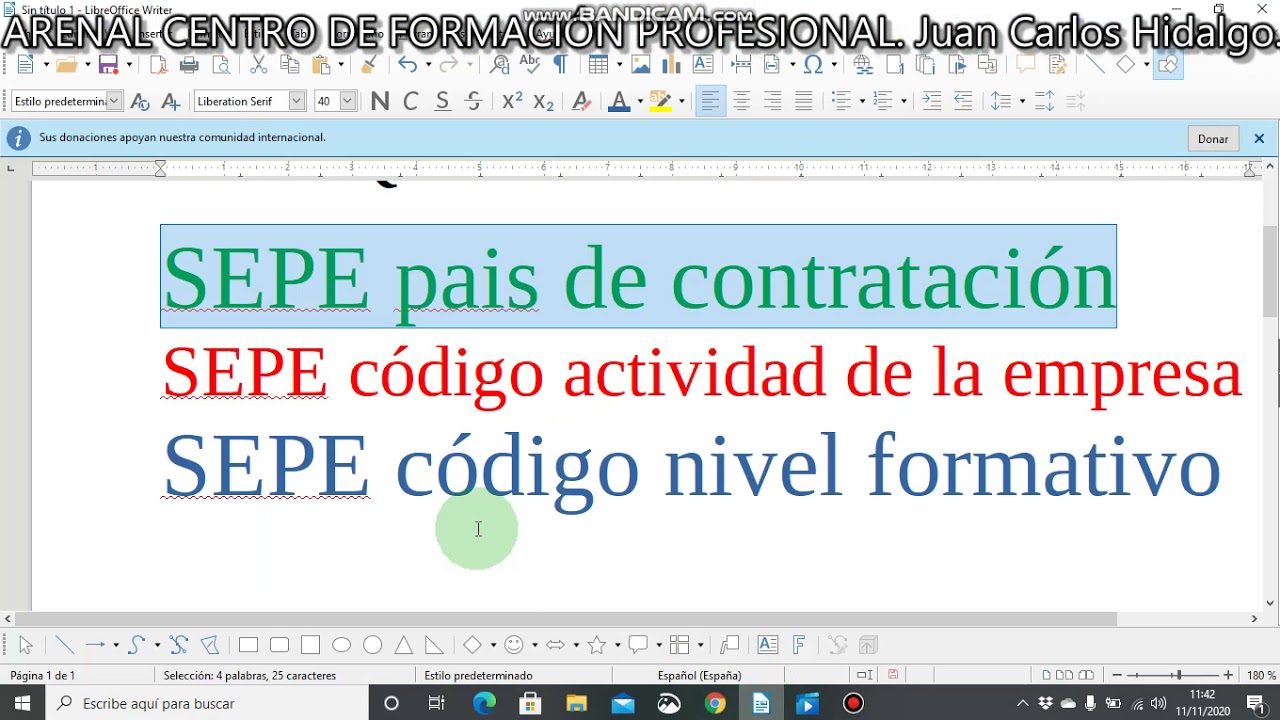Open the Insert Table dropdown arrow
This screenshot has height=720, width=1280.
click(619, 65)
